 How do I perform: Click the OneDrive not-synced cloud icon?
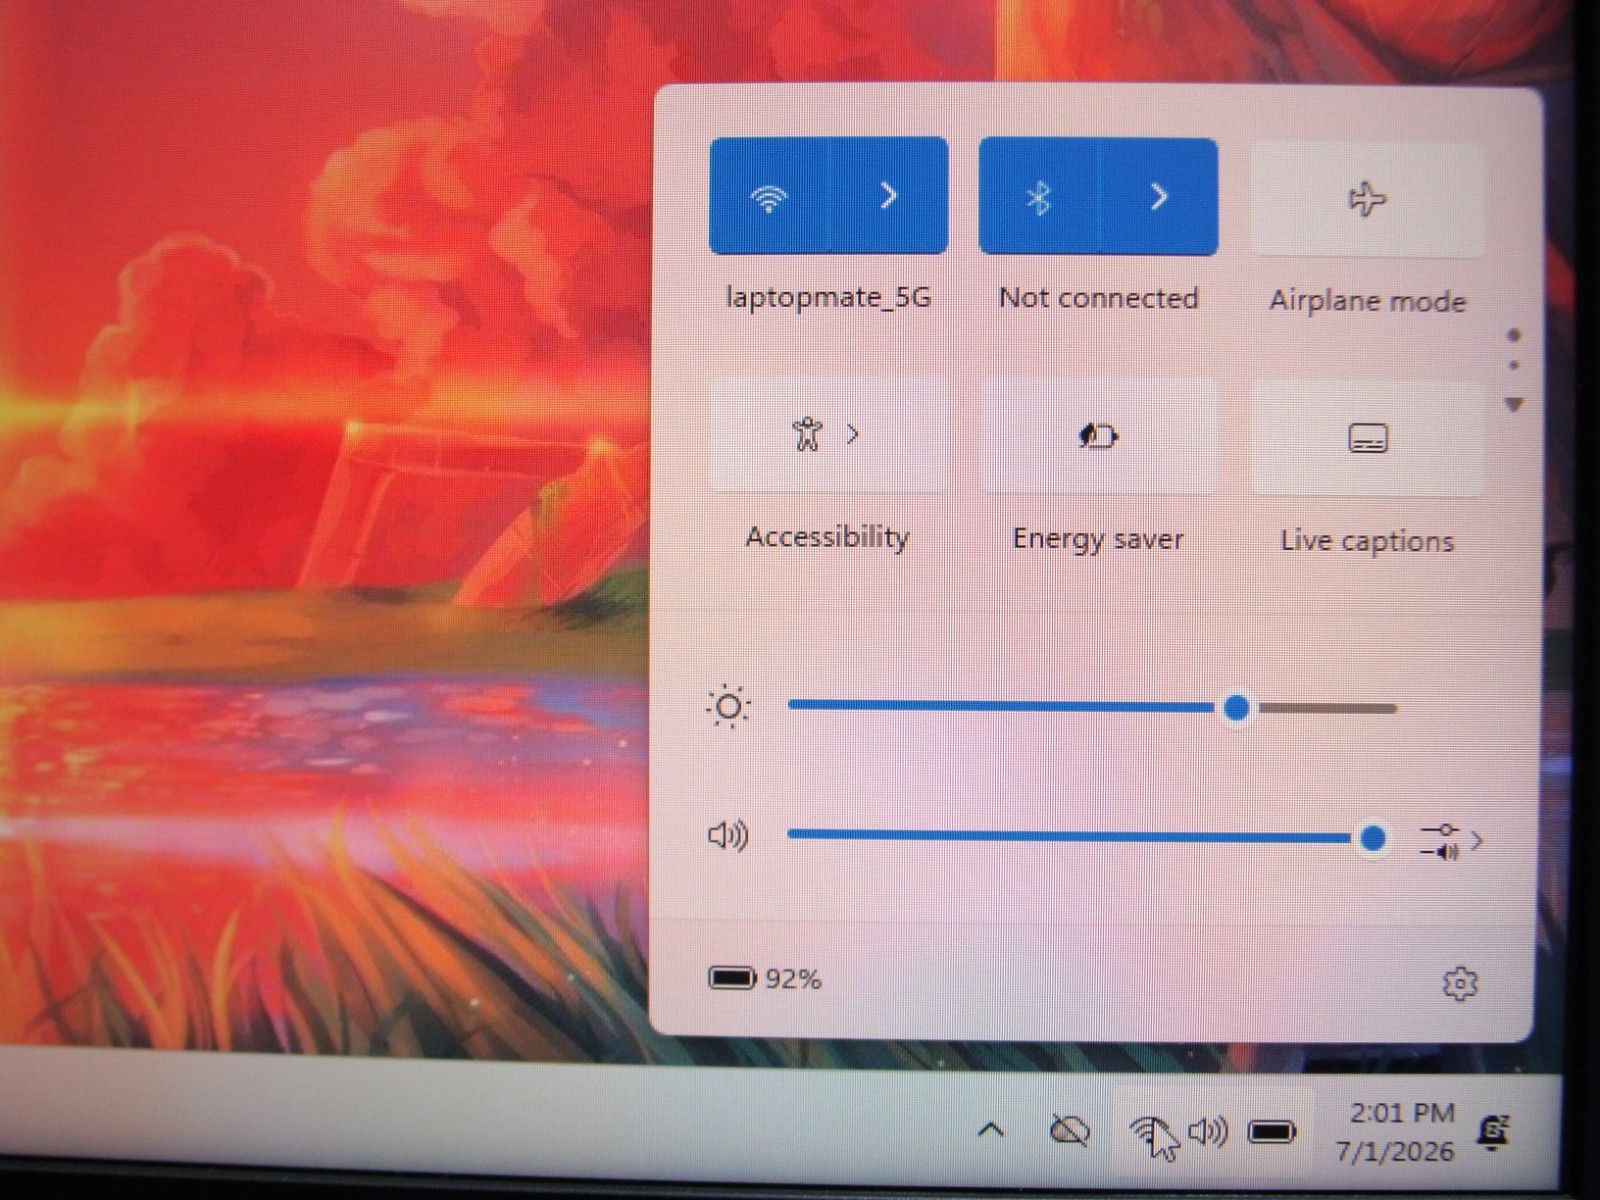pyautogui.click(x=1069, y=1131)
